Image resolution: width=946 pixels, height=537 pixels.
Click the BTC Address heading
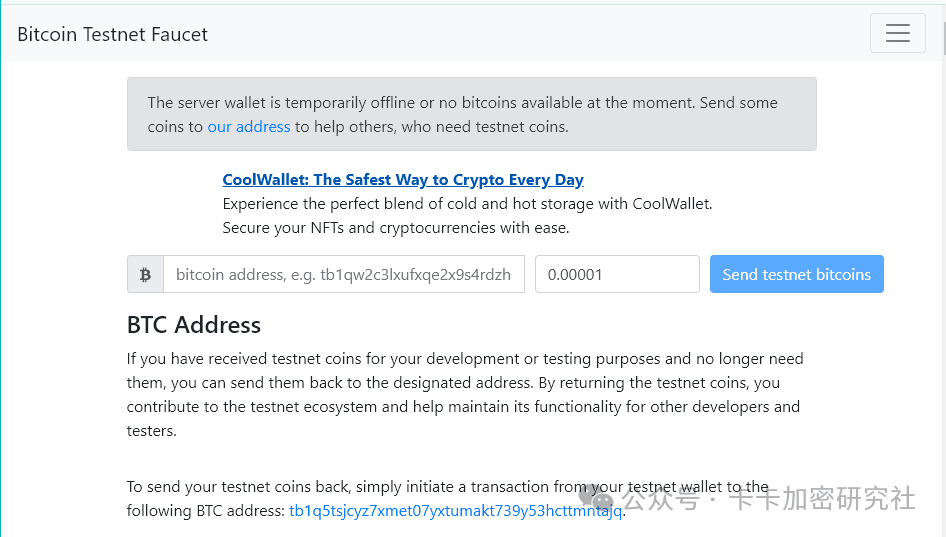click(x=194, y=325)
